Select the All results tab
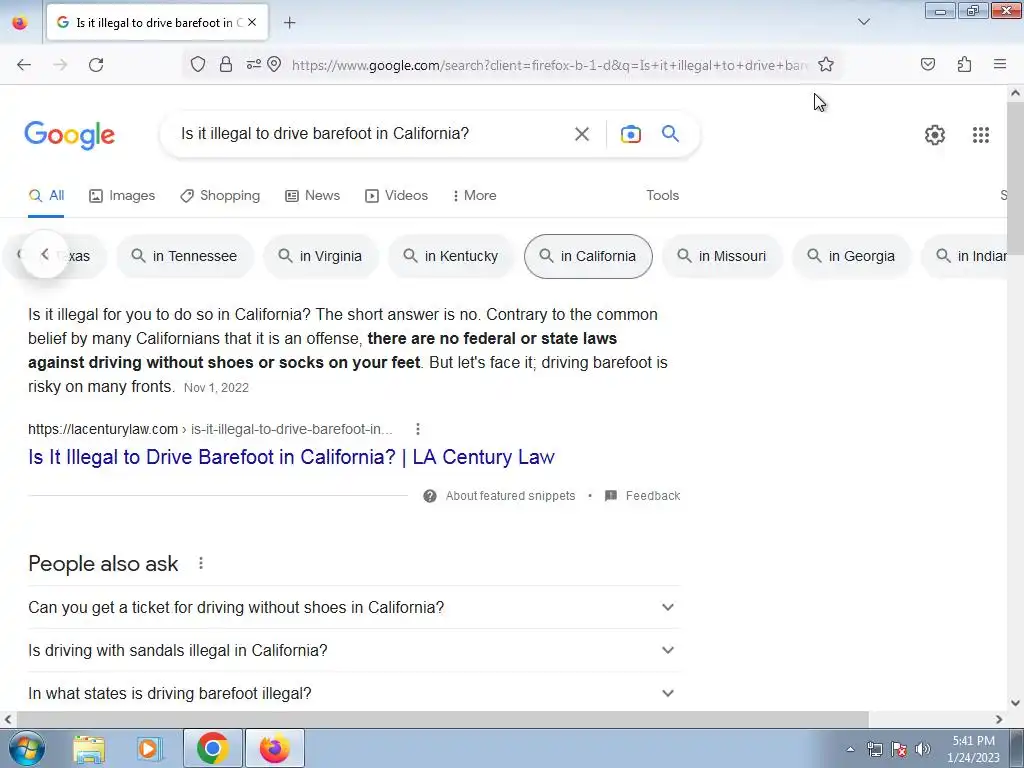The height and width of the screenshot is (768, 1024). tap(46, 195)
